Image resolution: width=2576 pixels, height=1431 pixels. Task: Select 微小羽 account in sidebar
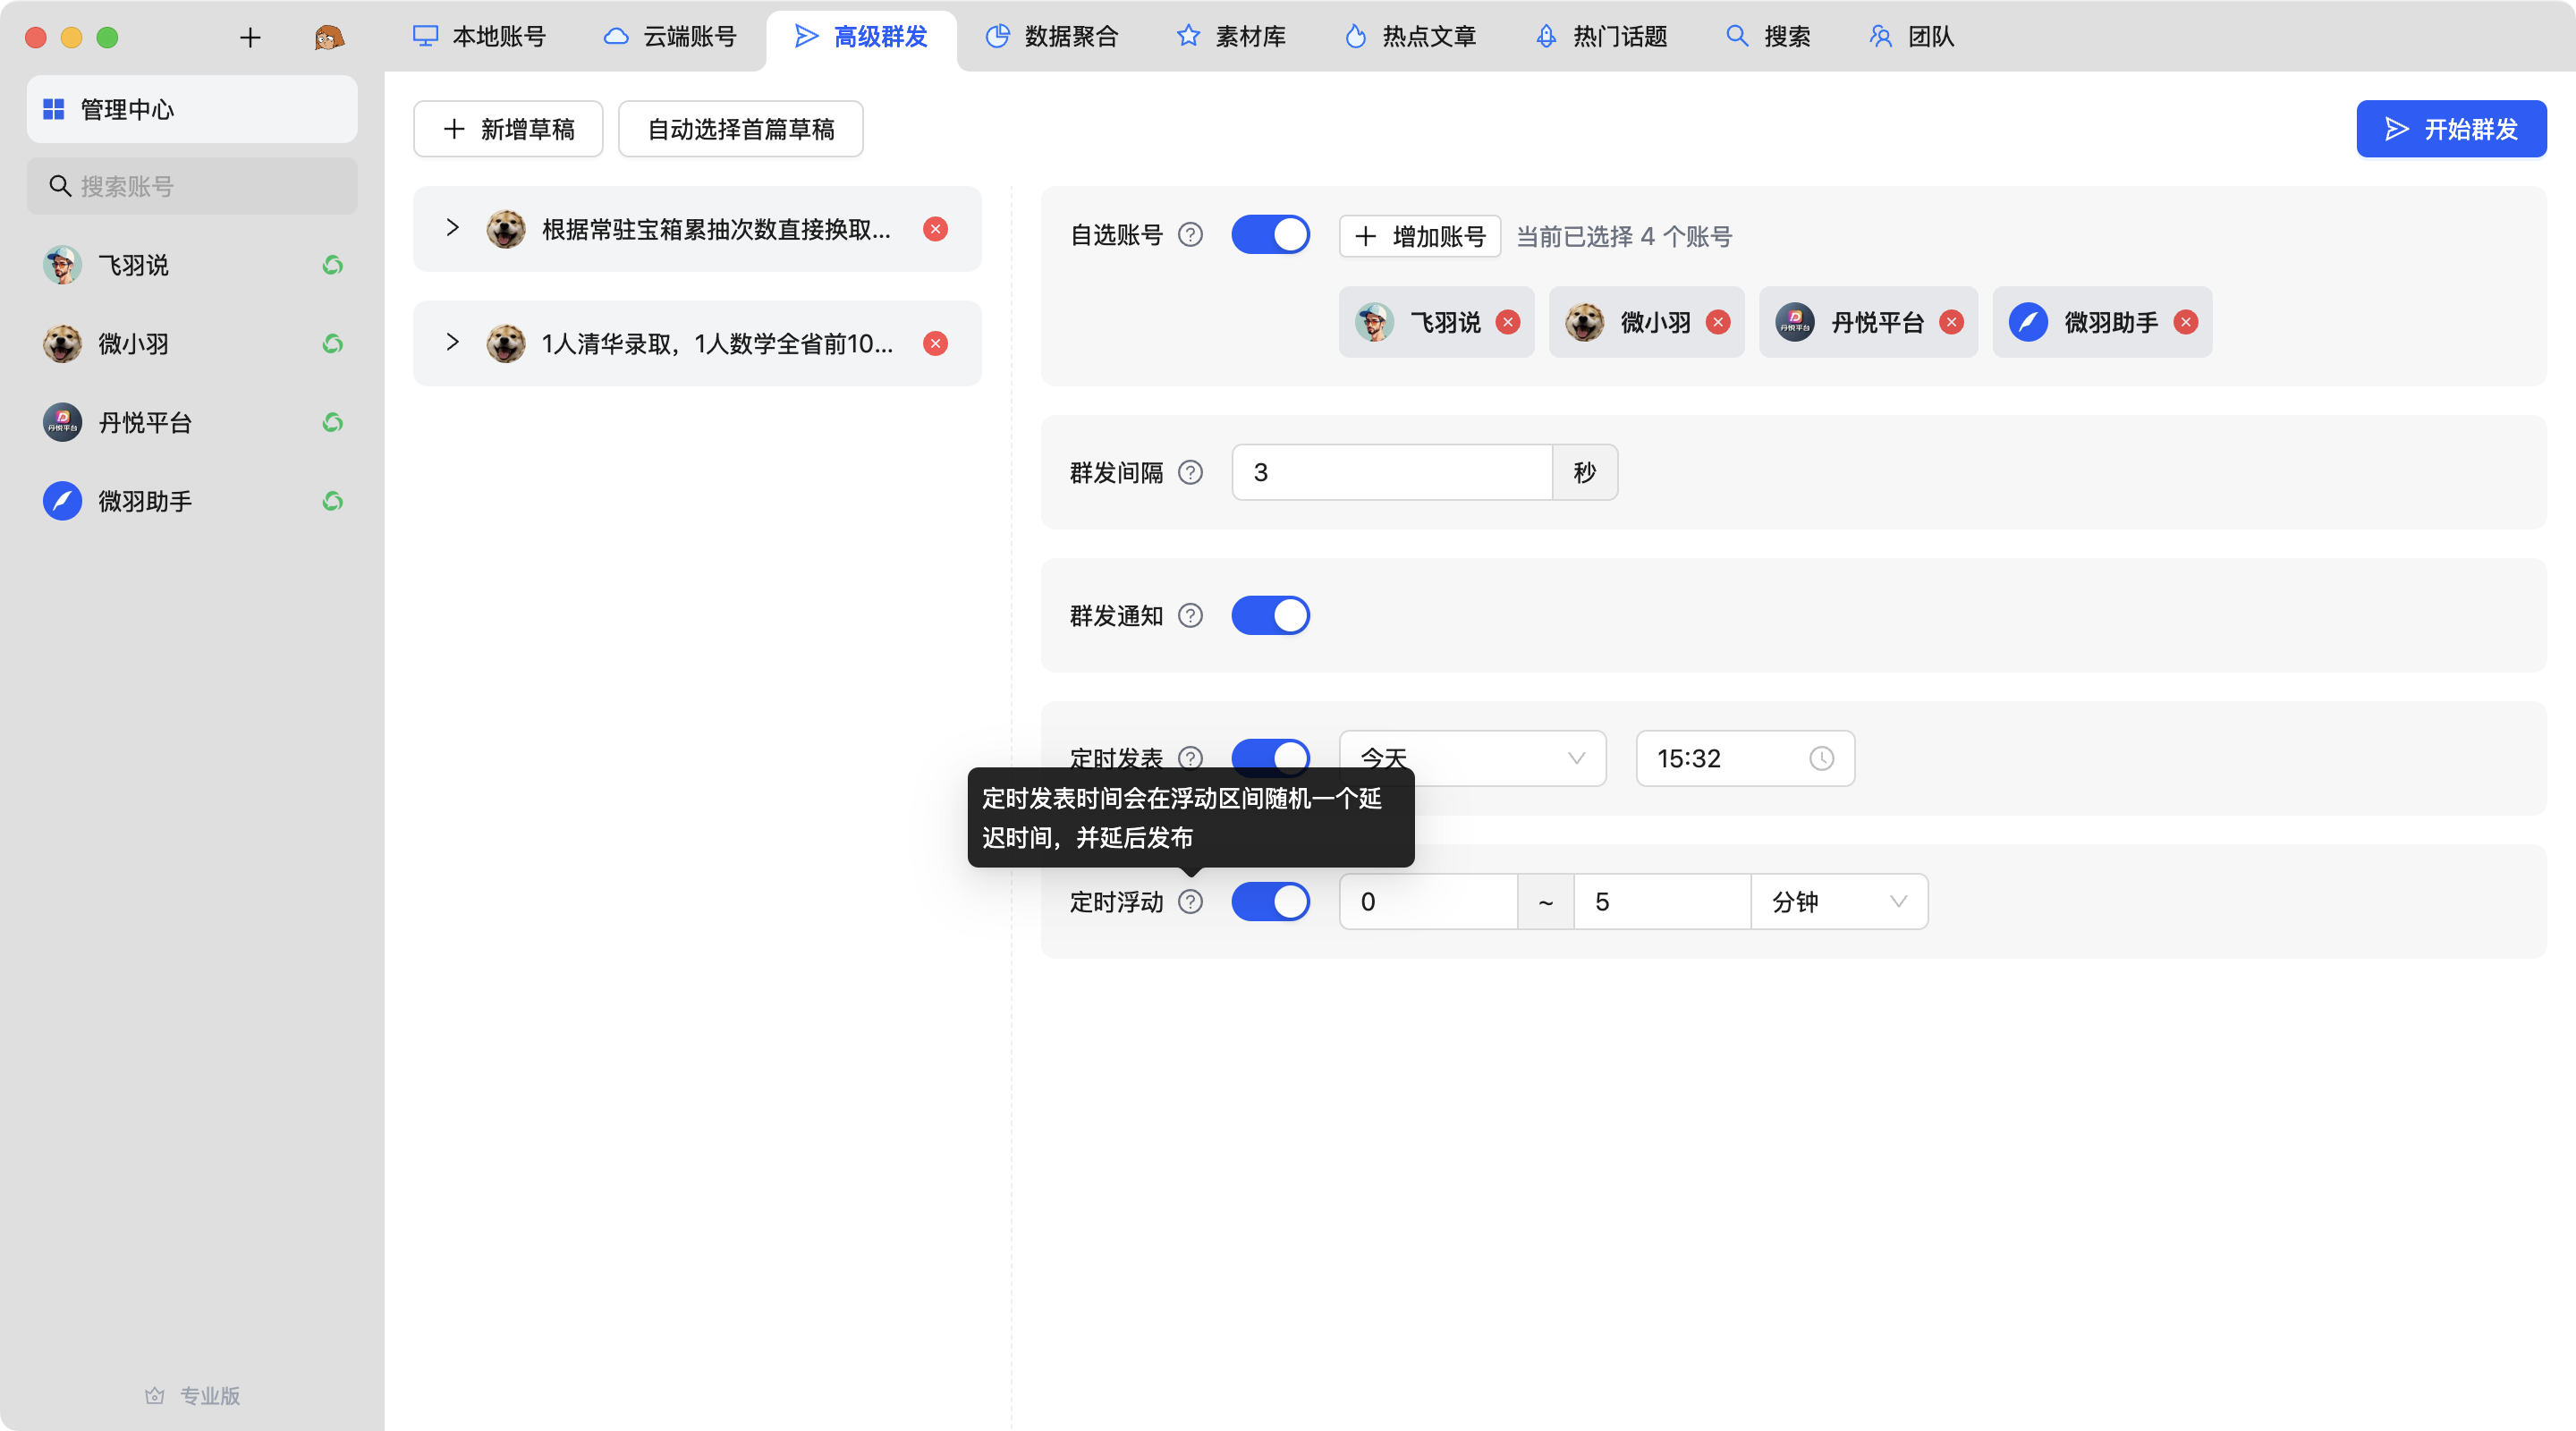tap(192, 344)
